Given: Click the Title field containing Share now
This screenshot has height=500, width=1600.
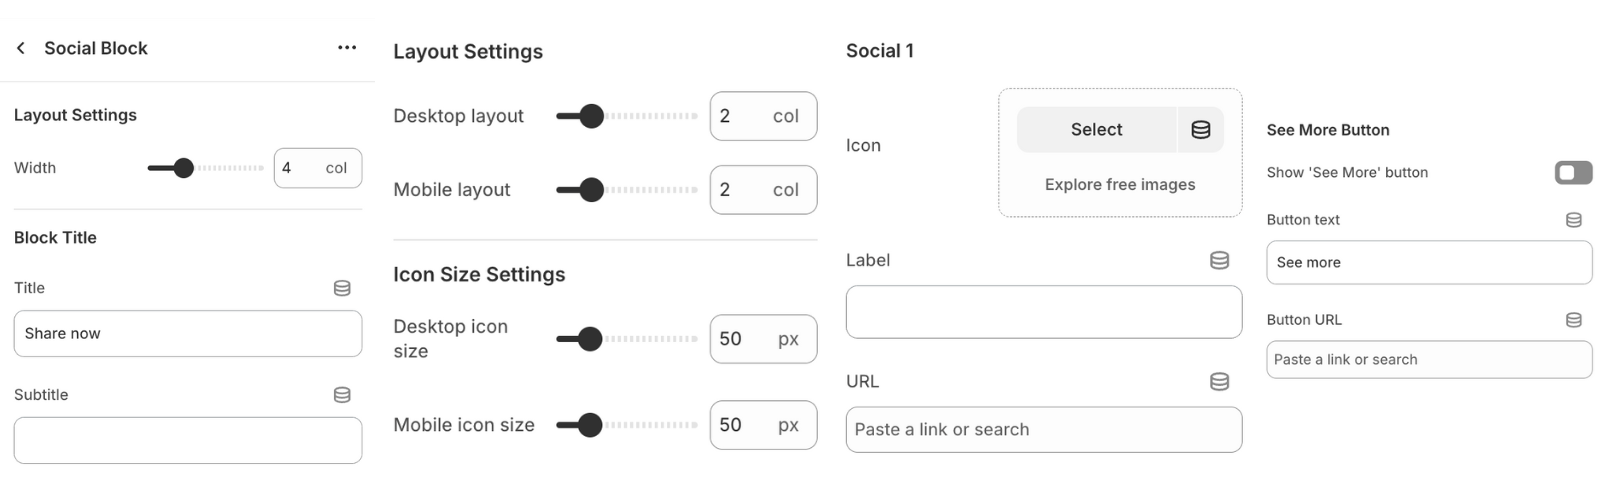Looking at the screenshot, I should pos(188,334).
